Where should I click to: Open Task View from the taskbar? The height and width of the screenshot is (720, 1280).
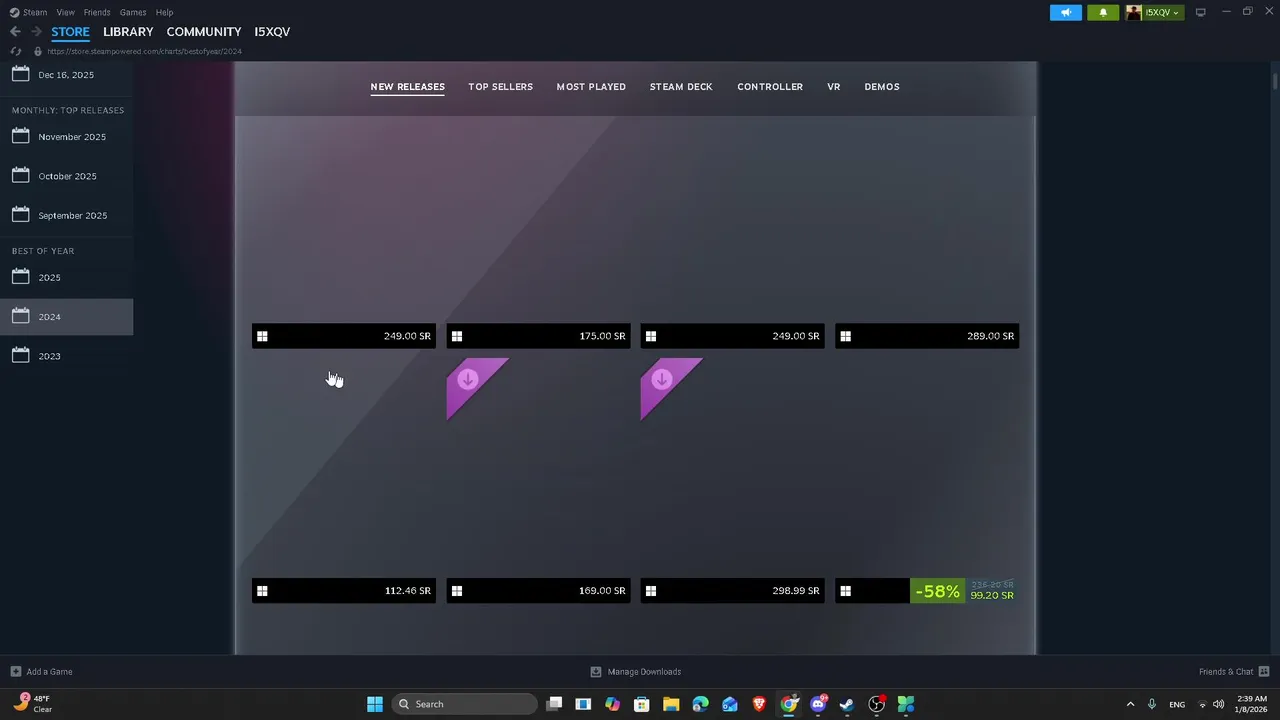coord(555,704)
